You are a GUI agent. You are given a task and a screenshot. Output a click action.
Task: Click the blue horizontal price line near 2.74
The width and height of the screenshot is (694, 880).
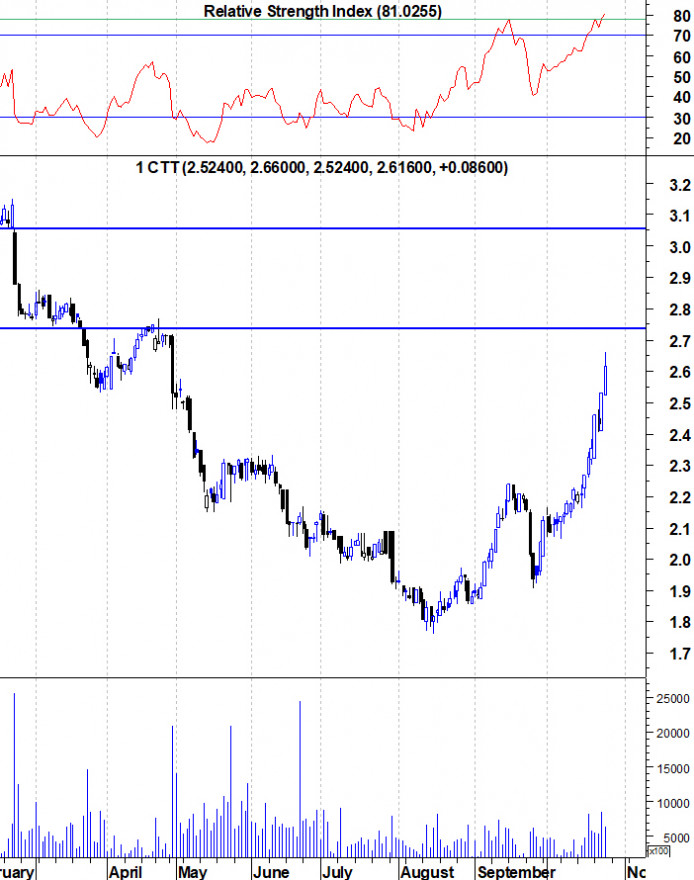coord(323,328)
